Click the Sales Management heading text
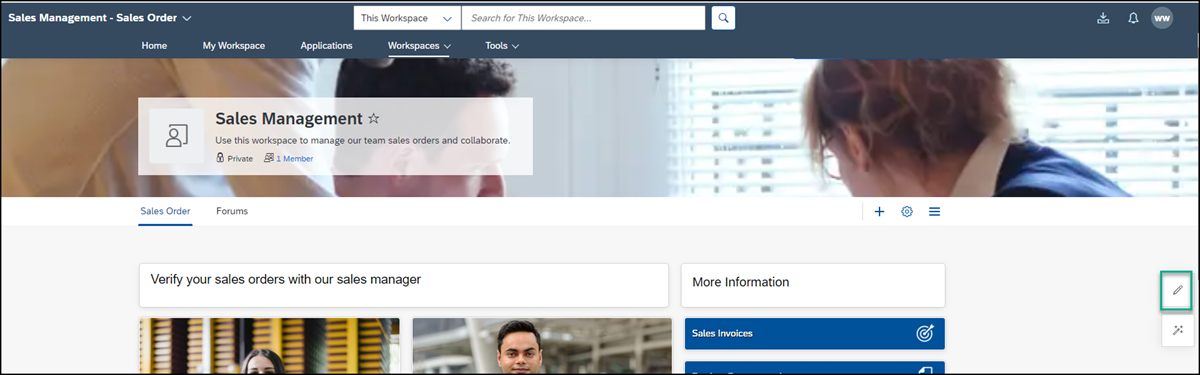 pyautogui.click(x=289, y=119)
